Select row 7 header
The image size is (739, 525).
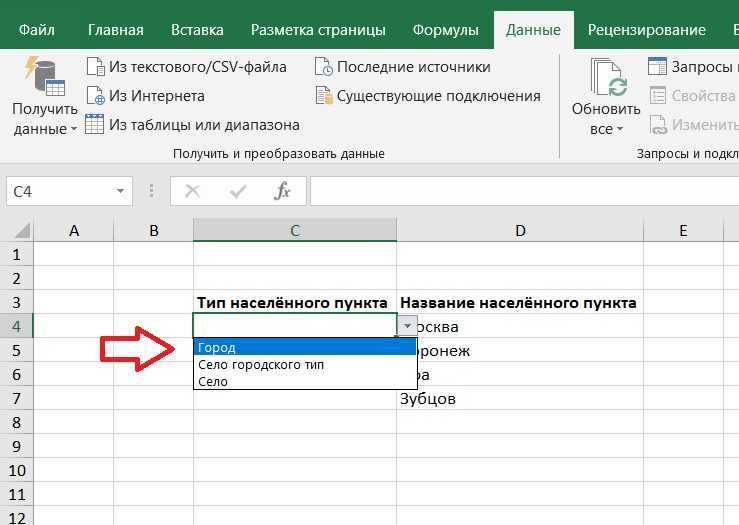pyautogui.click(x=16, y=399)
